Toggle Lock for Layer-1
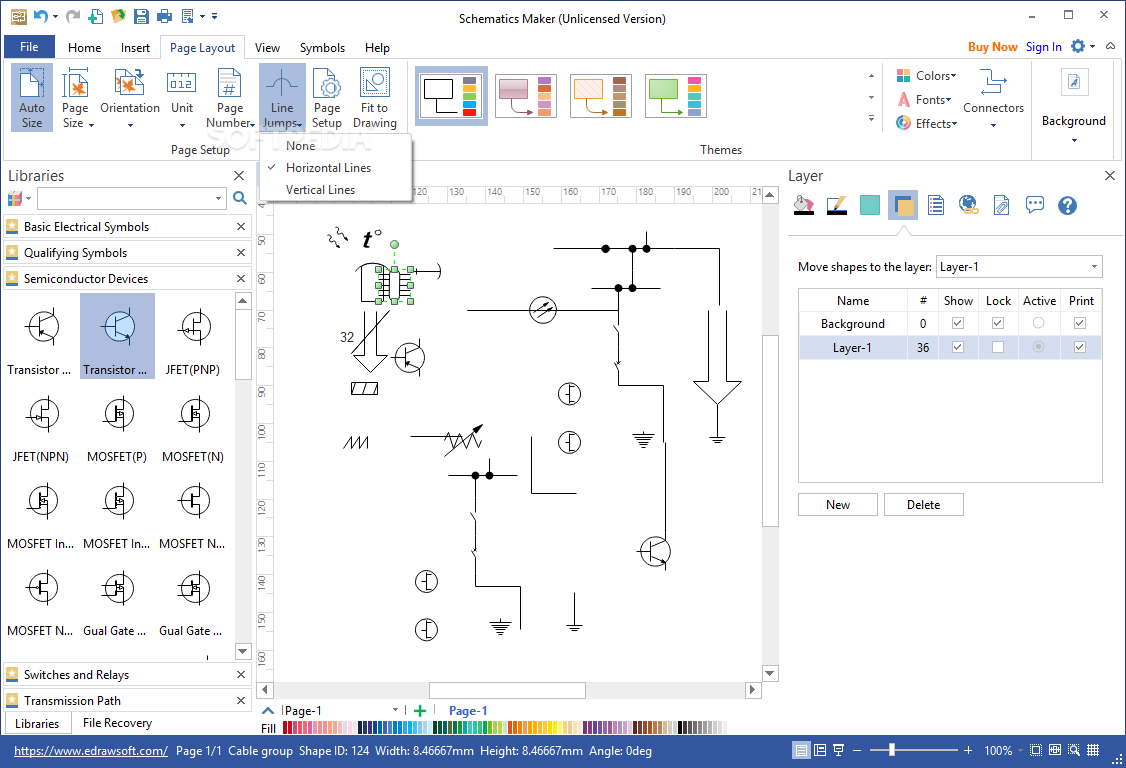This screenshot has width=1126, height=768. point(997,347)
